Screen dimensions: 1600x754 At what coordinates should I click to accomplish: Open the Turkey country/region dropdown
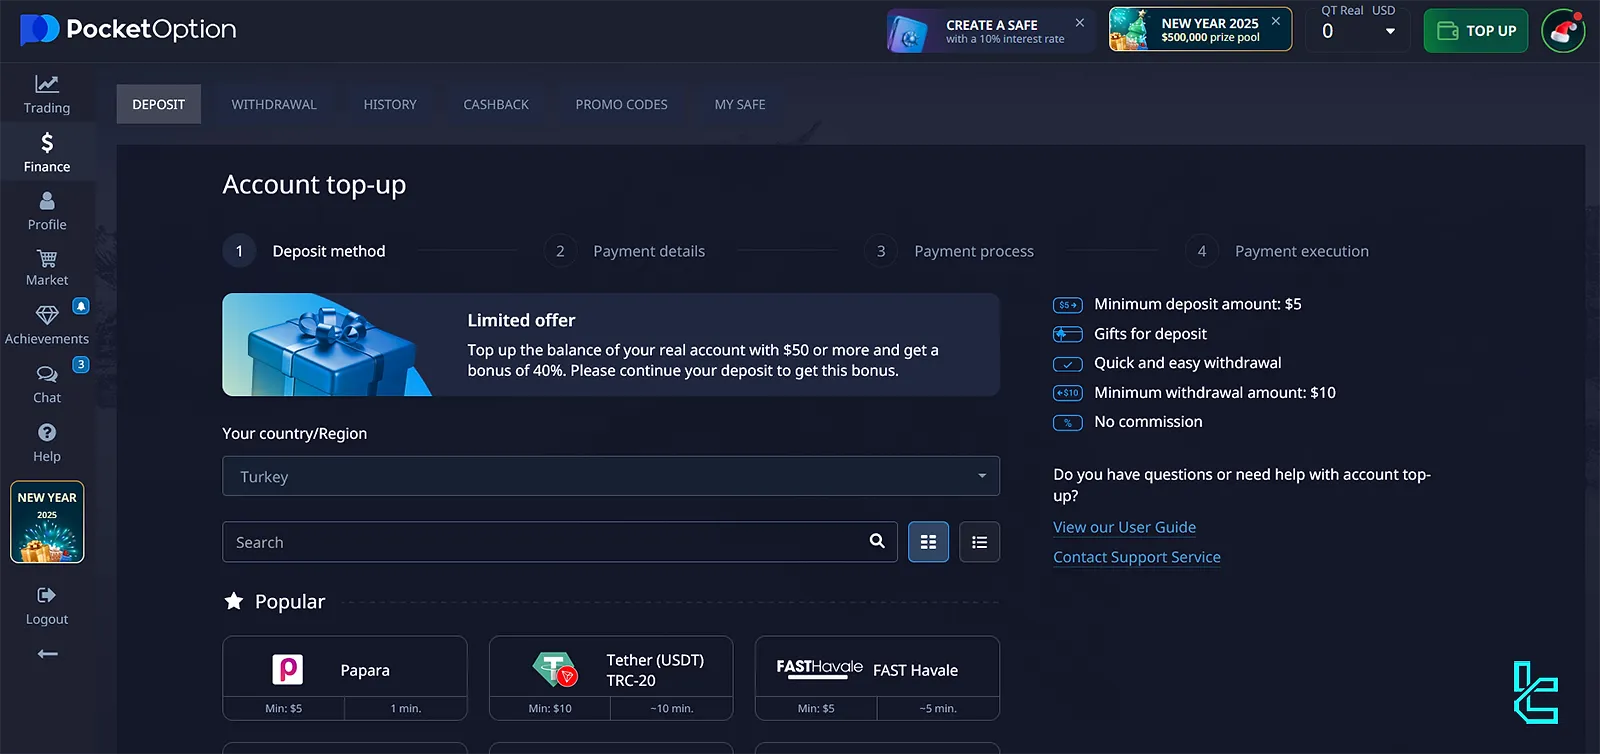[x=611, y=476]
